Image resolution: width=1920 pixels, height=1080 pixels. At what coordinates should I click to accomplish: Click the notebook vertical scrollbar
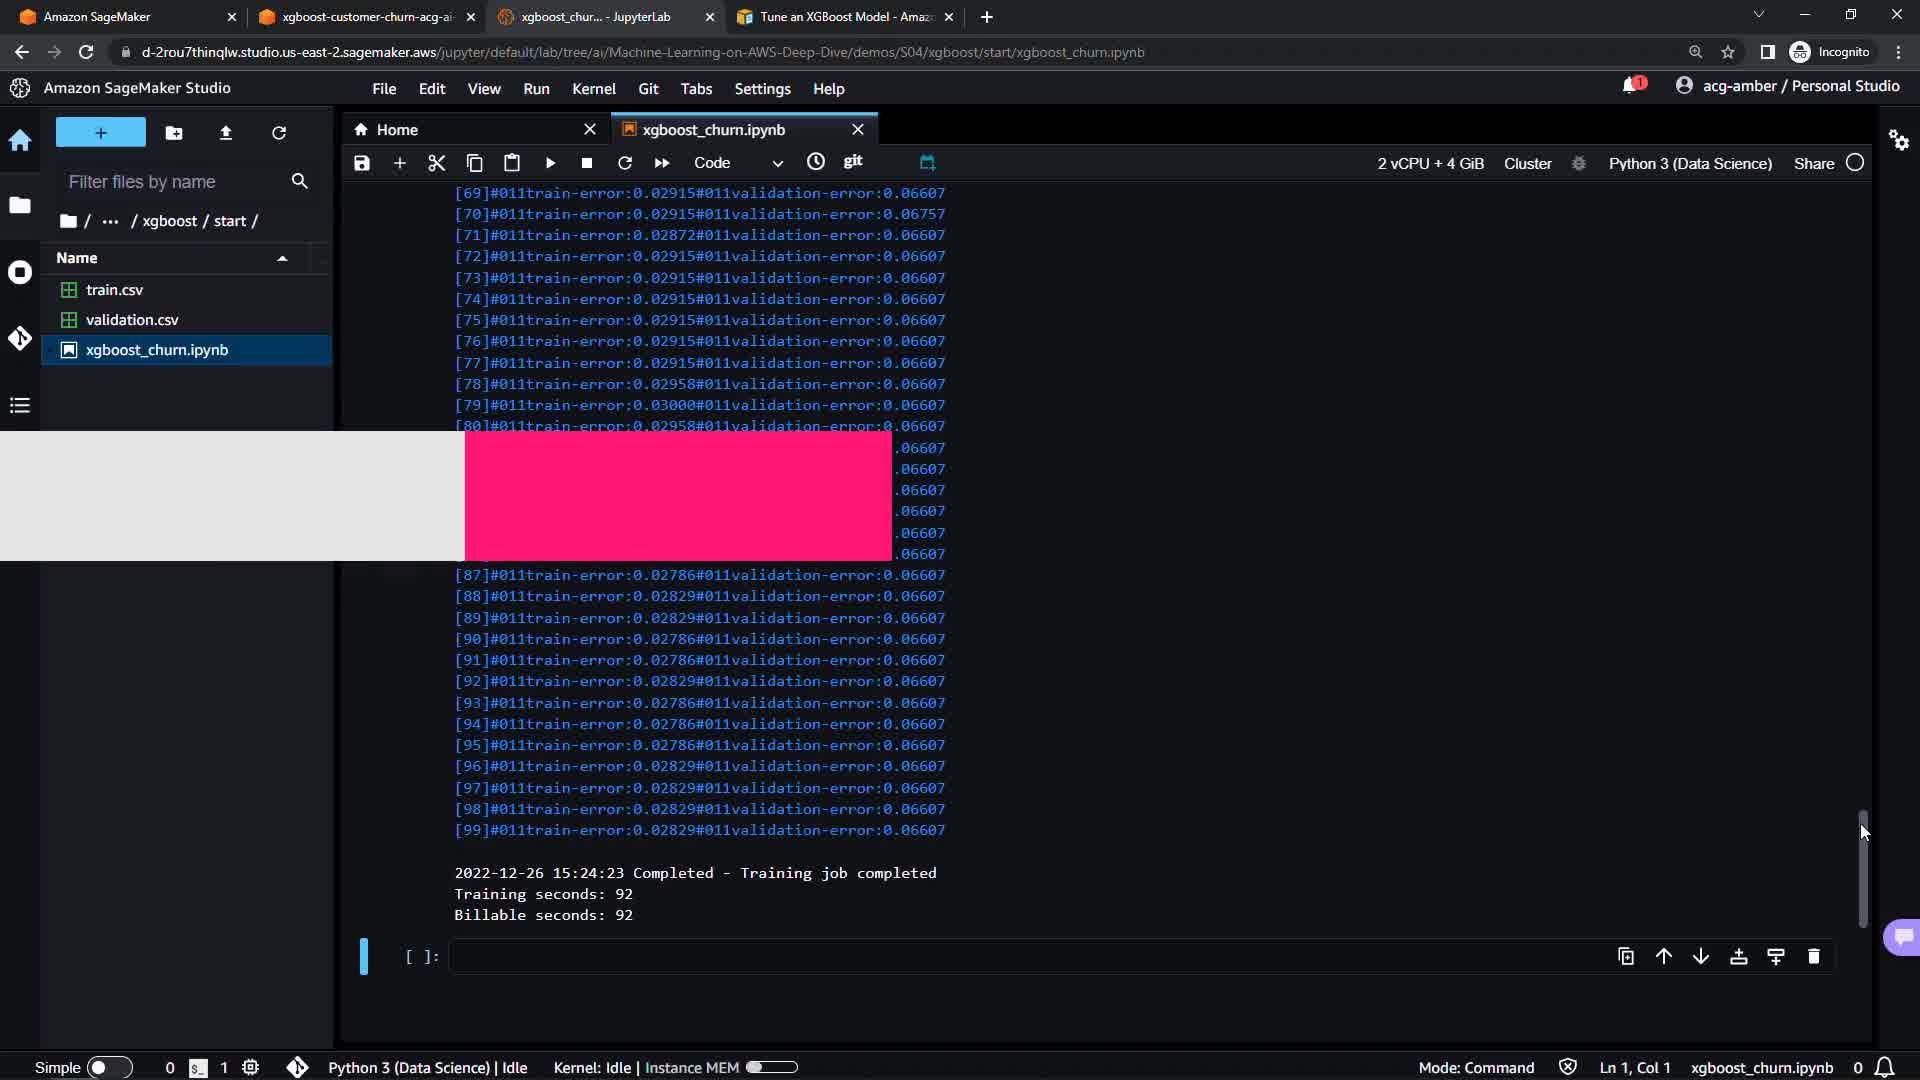click(1863, 868)
